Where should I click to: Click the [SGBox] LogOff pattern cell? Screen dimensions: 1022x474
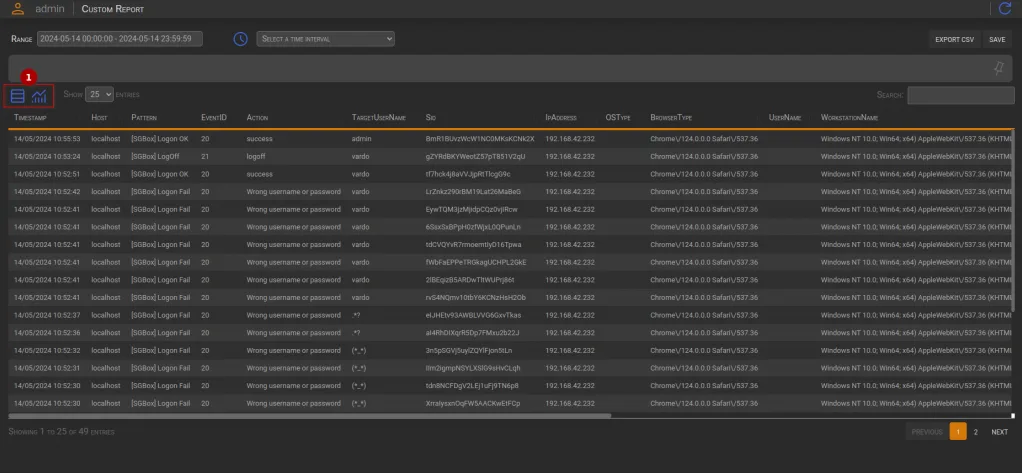coord(154,156)
